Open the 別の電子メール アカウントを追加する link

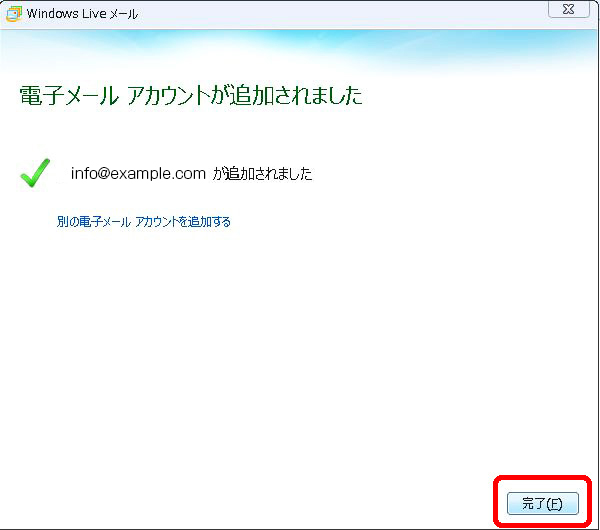click(x=144, y=222)
